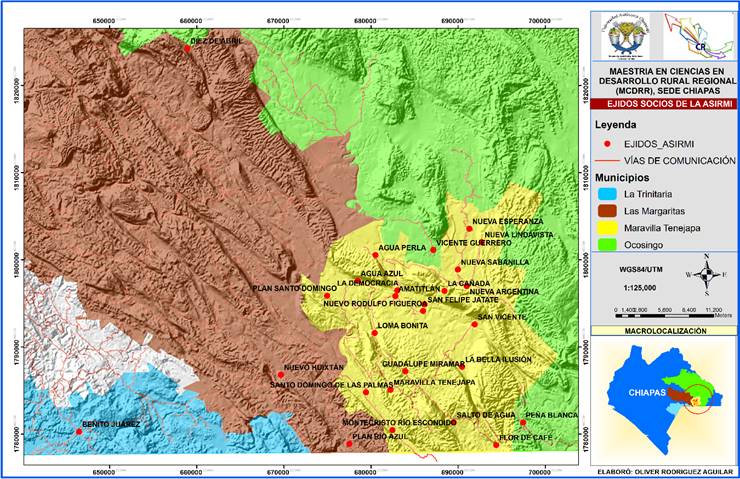Select the Benito Juarez ejido marker

pos(78,432)
